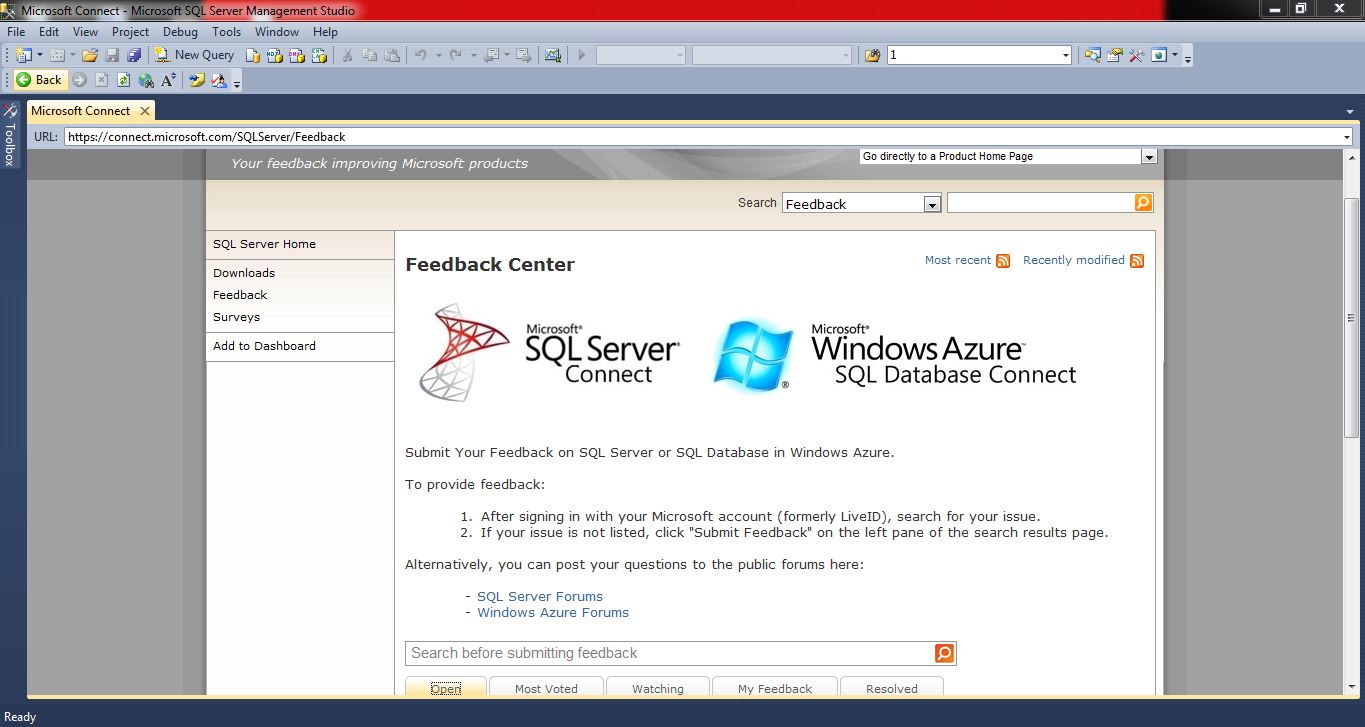
Task: Open the Toolbox wrench icon
Action: pyautogui.click(x=1136, y=55)
